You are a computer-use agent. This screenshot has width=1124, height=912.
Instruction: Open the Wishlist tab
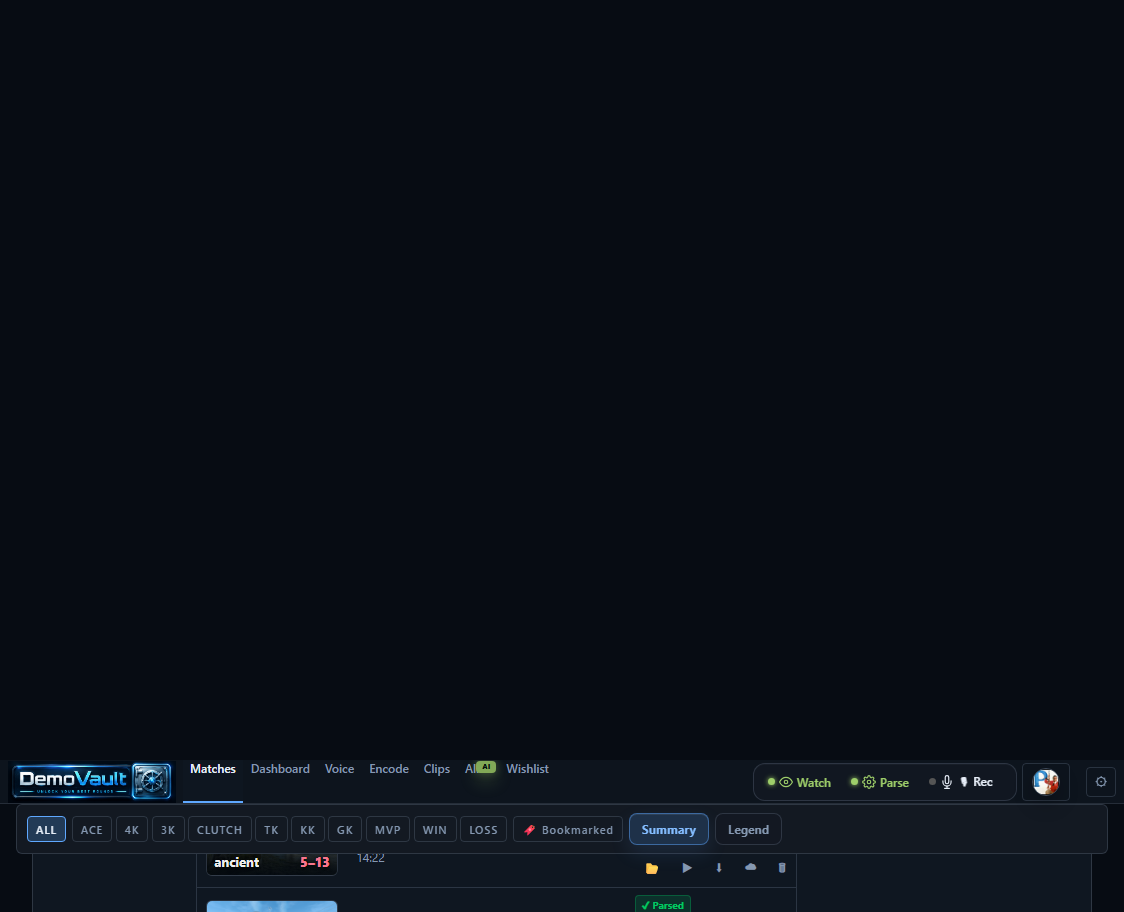pyautogui.click(x=528, y=769)
